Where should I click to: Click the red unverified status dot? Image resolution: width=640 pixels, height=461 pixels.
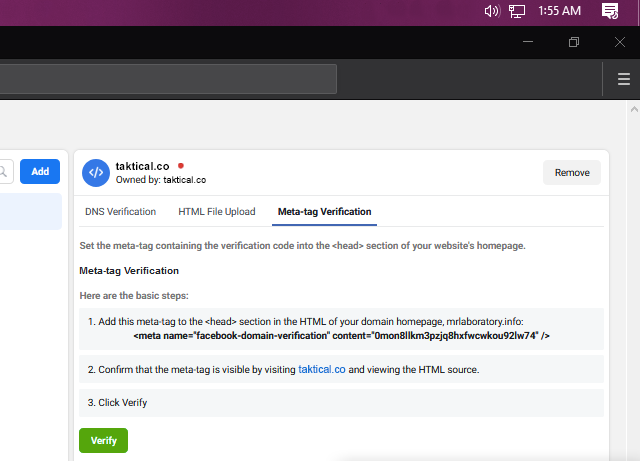pos(181,166)
